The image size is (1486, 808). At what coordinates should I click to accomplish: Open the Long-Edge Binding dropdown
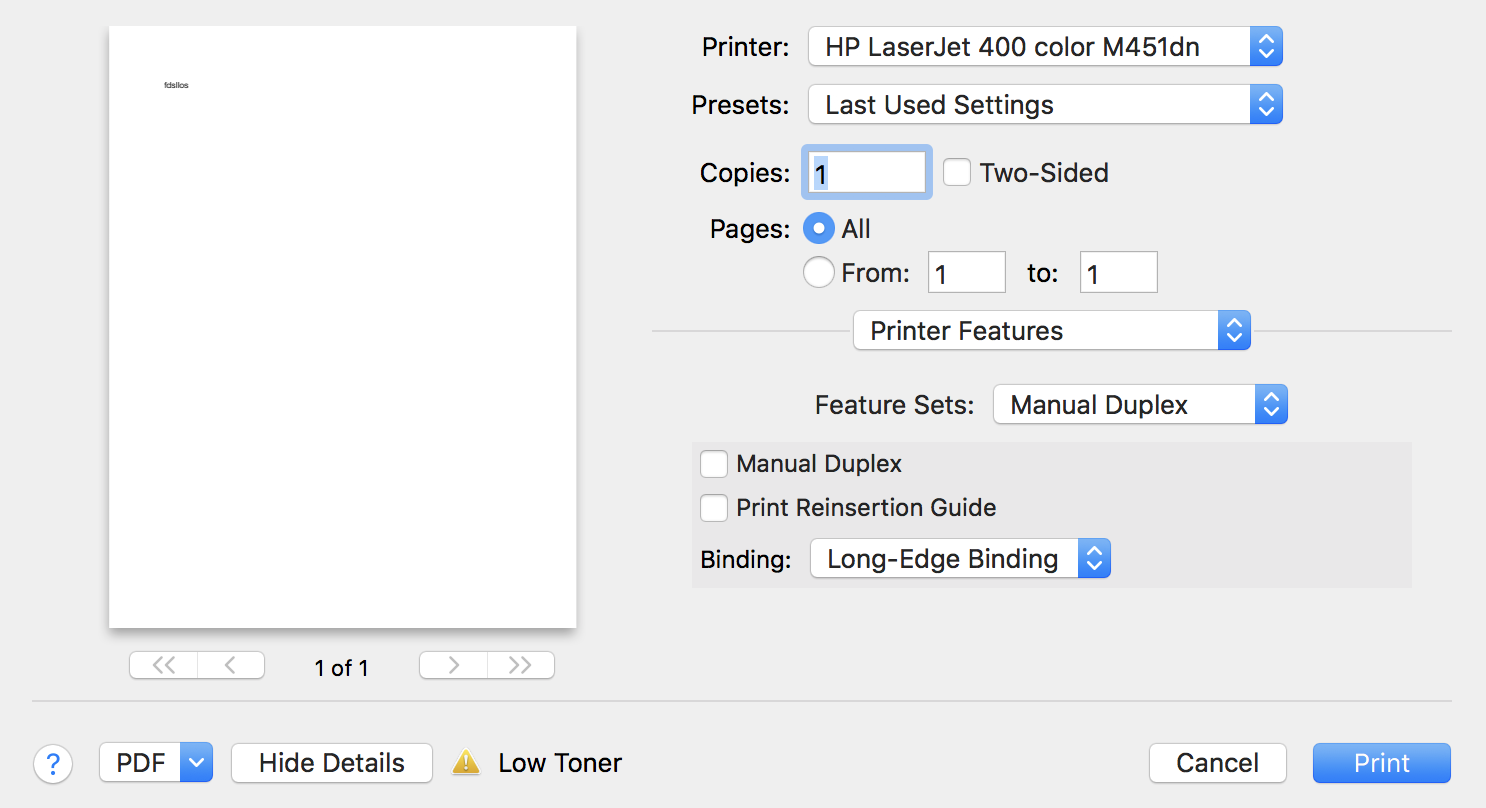pos(960,559)
